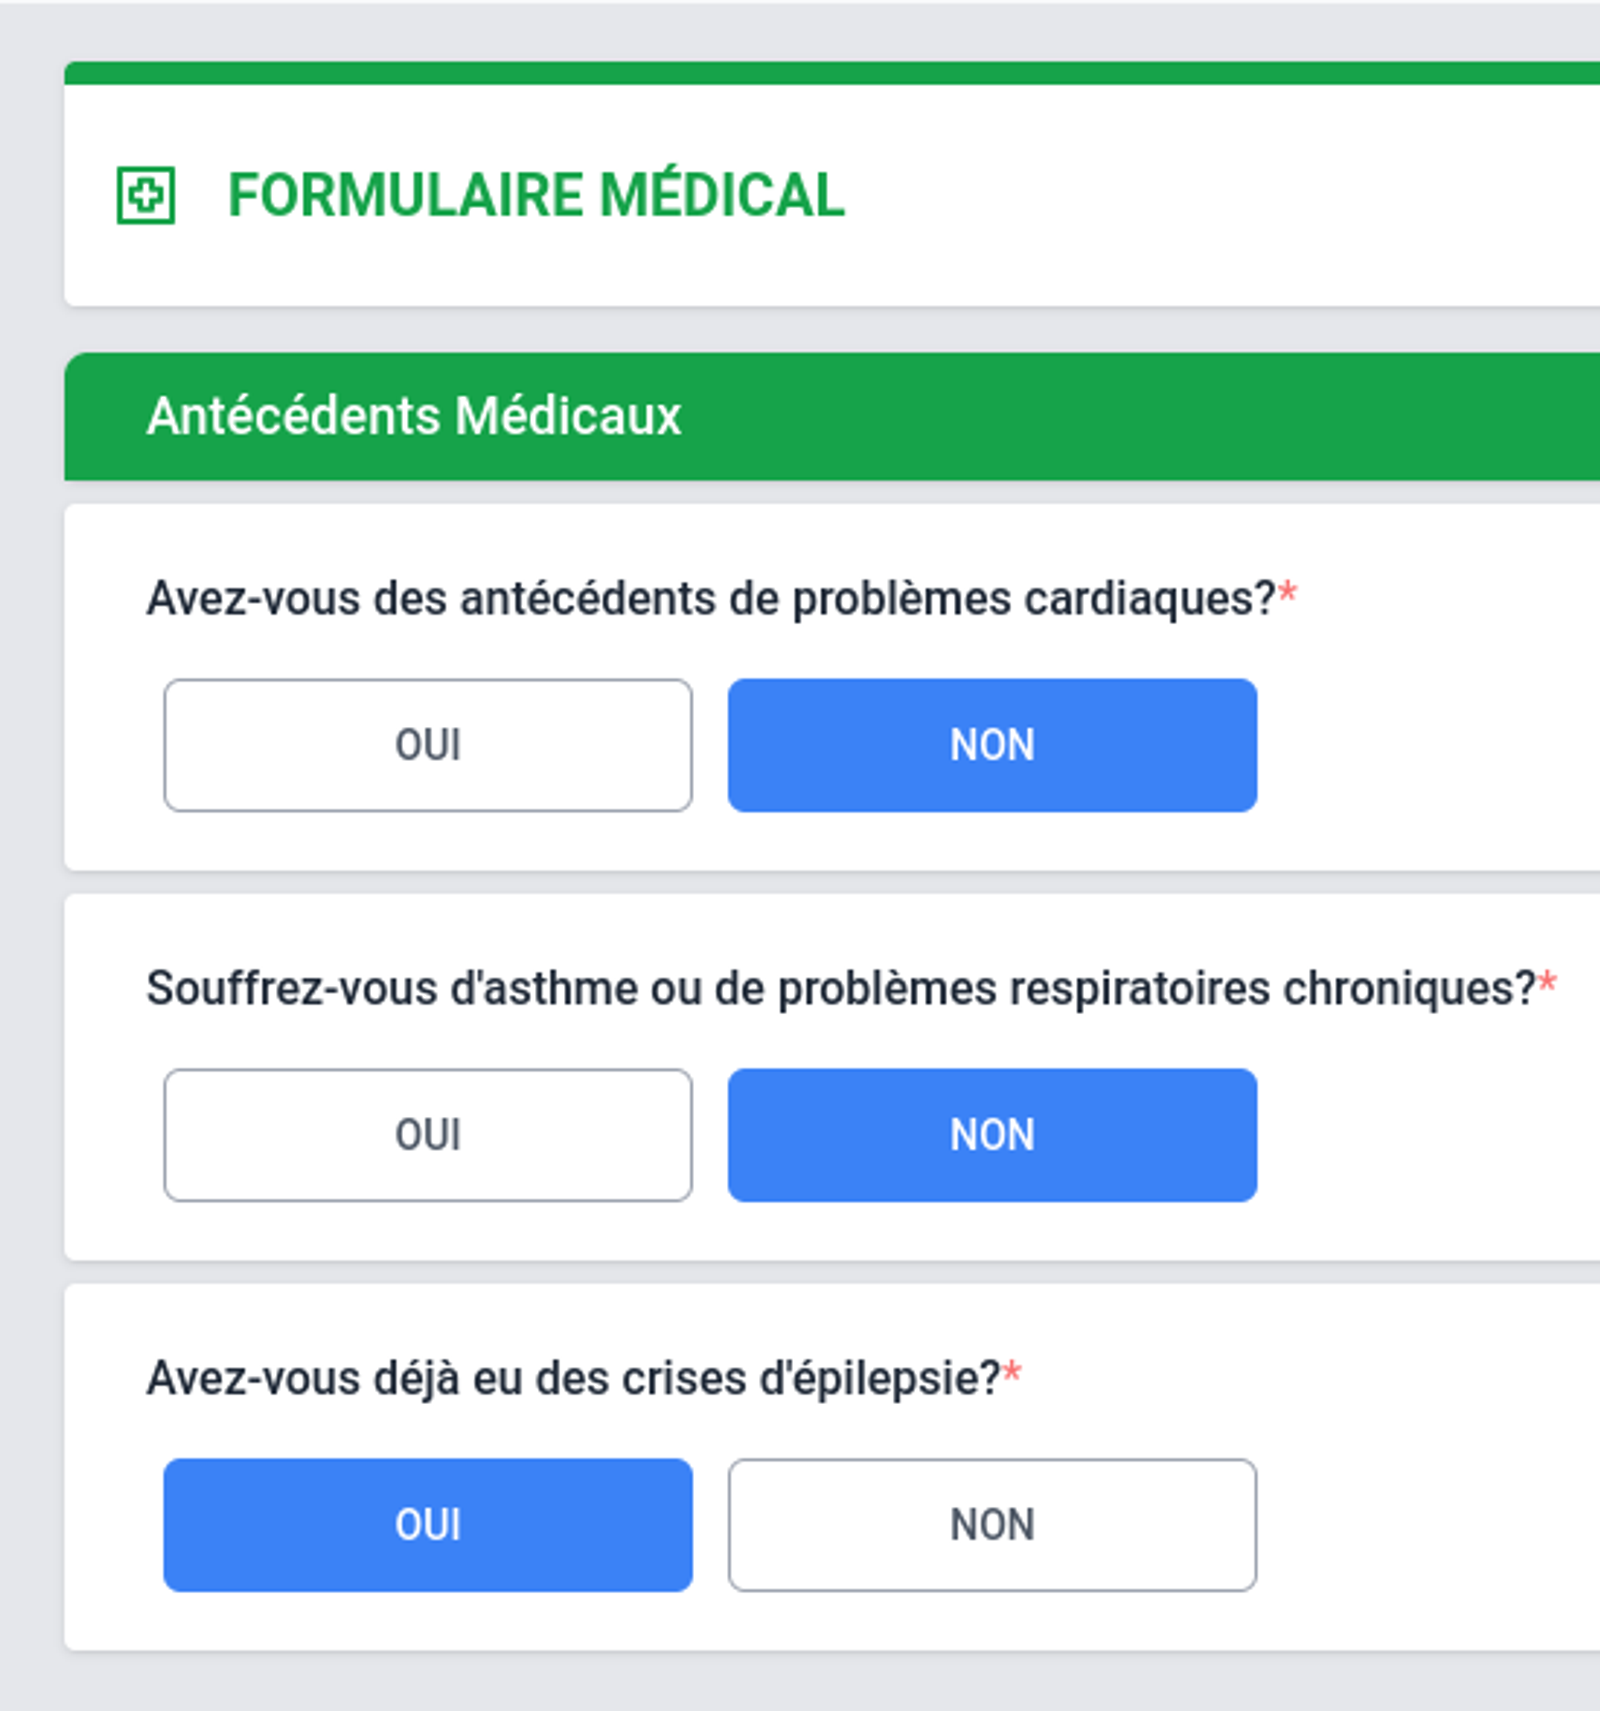Deselect the highlighted OUI for epilepsy question
This screenshot has width=1600, height=1711.
tap(428, 1524)
